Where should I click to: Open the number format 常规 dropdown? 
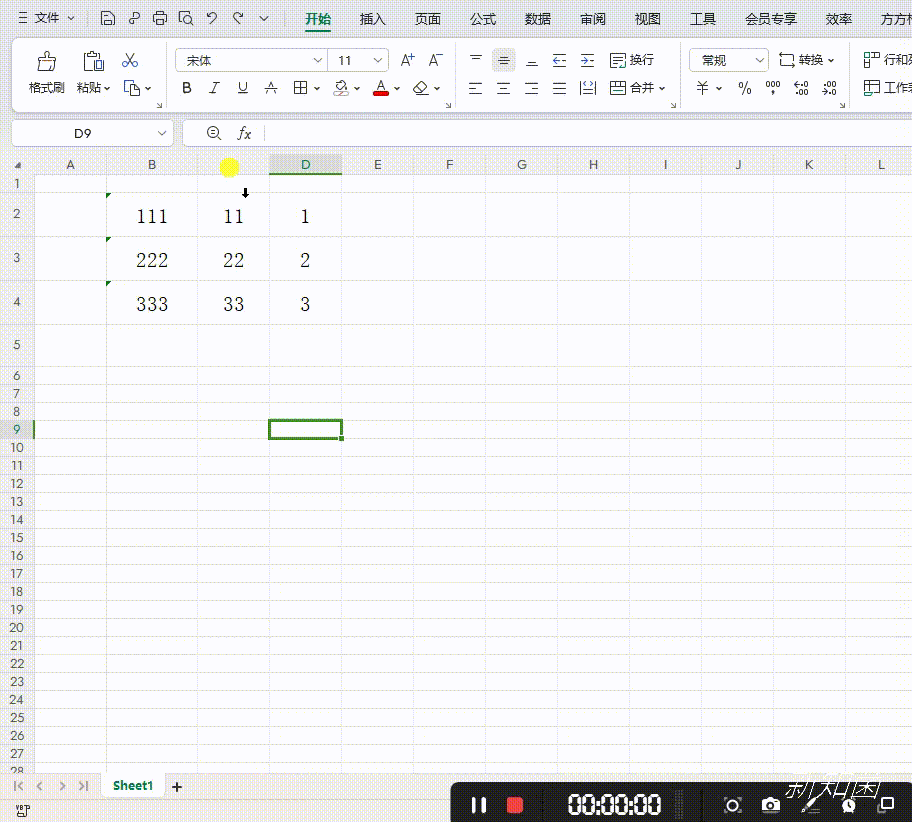[759, 60]
